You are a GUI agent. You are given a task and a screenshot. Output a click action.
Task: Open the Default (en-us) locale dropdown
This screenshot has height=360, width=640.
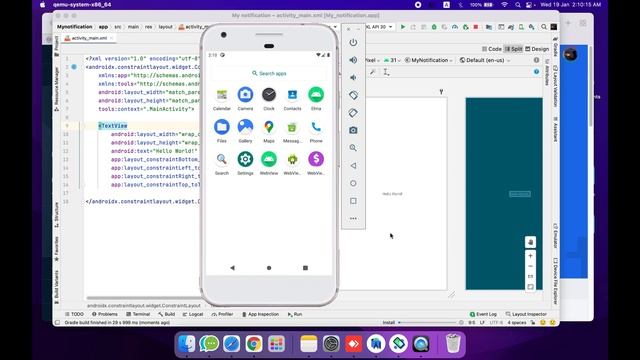[x=485, y=60]
